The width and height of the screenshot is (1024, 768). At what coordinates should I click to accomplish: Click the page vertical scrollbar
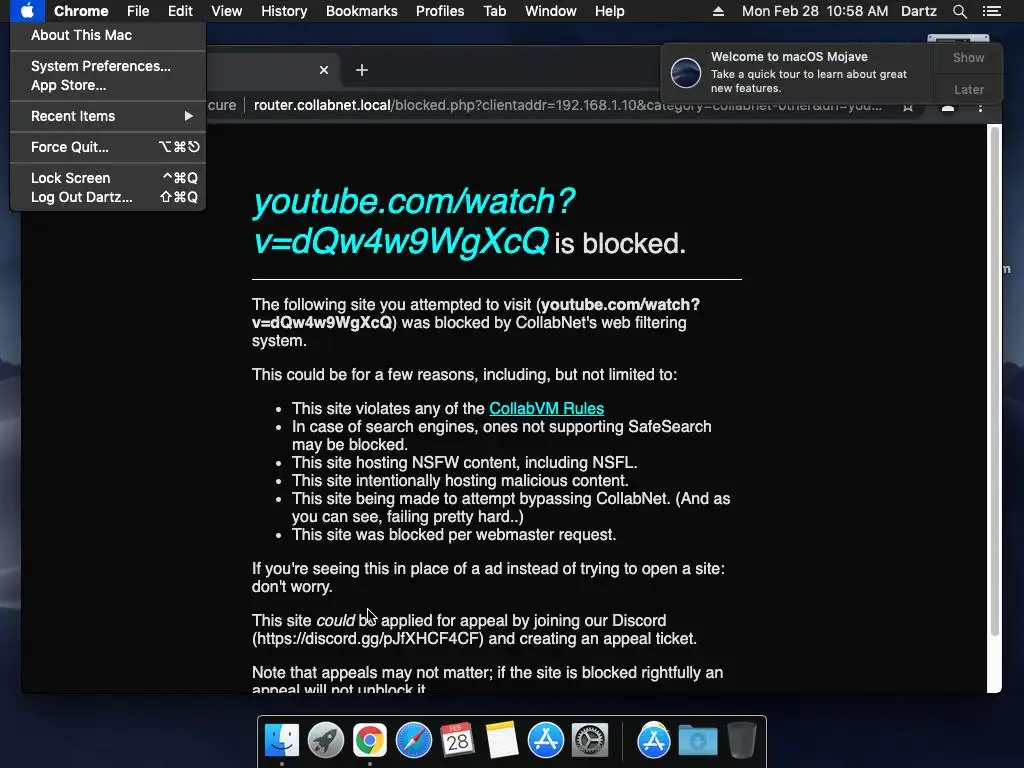[995, 381]
